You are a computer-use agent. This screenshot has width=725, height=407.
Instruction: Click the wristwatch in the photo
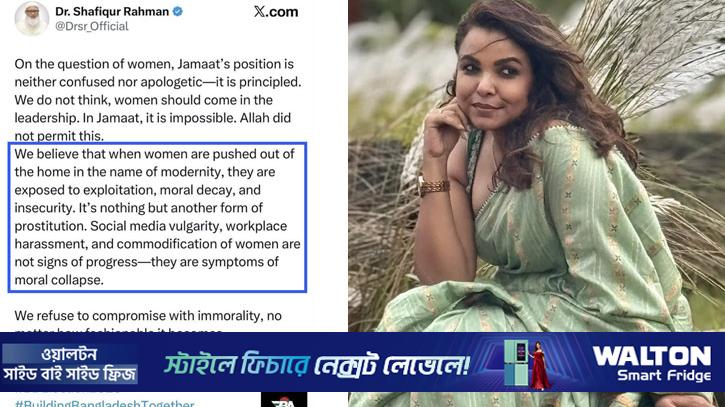click(433, 186)
